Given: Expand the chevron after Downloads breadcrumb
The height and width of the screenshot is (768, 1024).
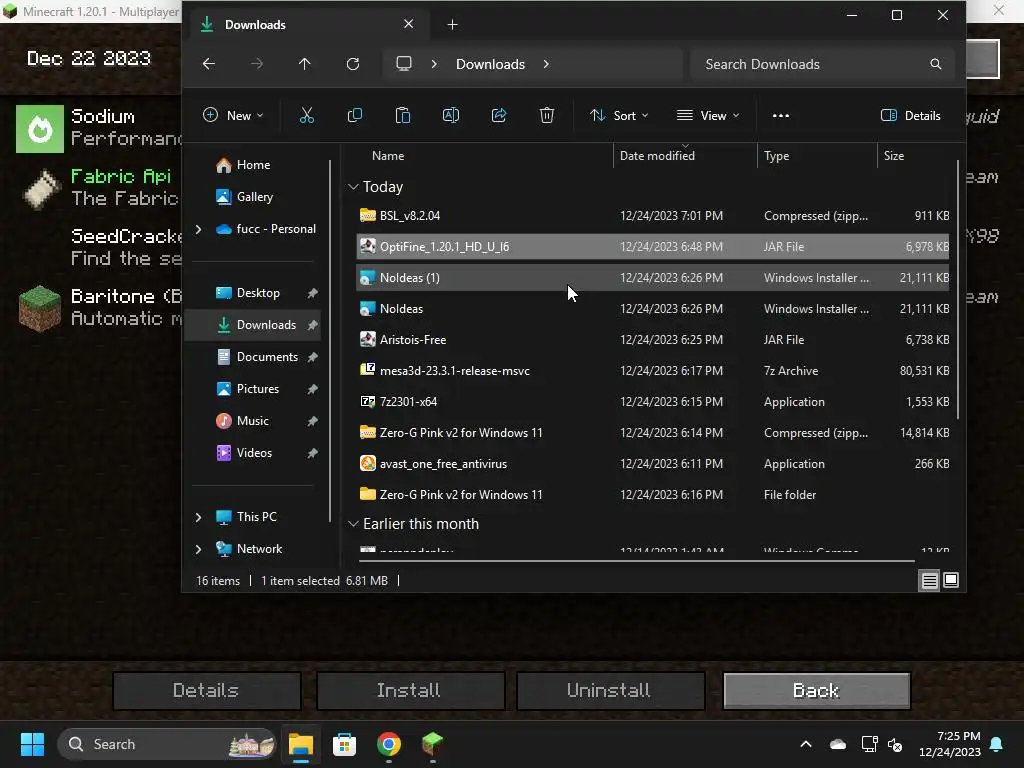Looking at the screenshot, I should click(546, 64).
